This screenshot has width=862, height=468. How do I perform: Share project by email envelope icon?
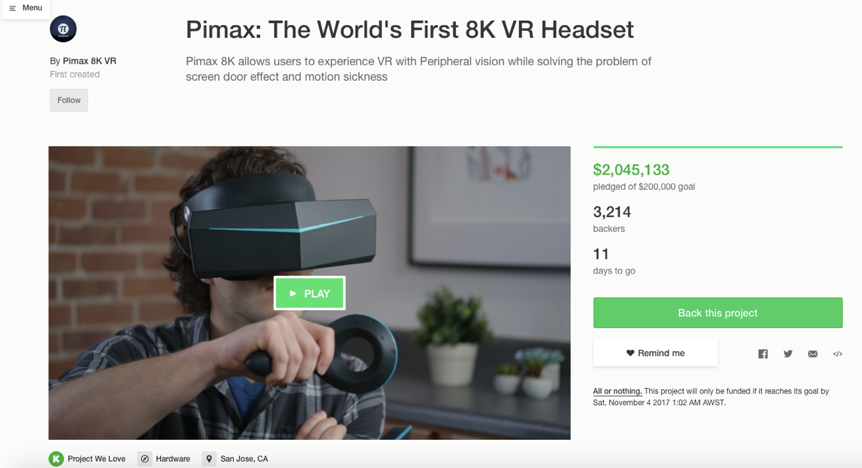click(813, 354)
